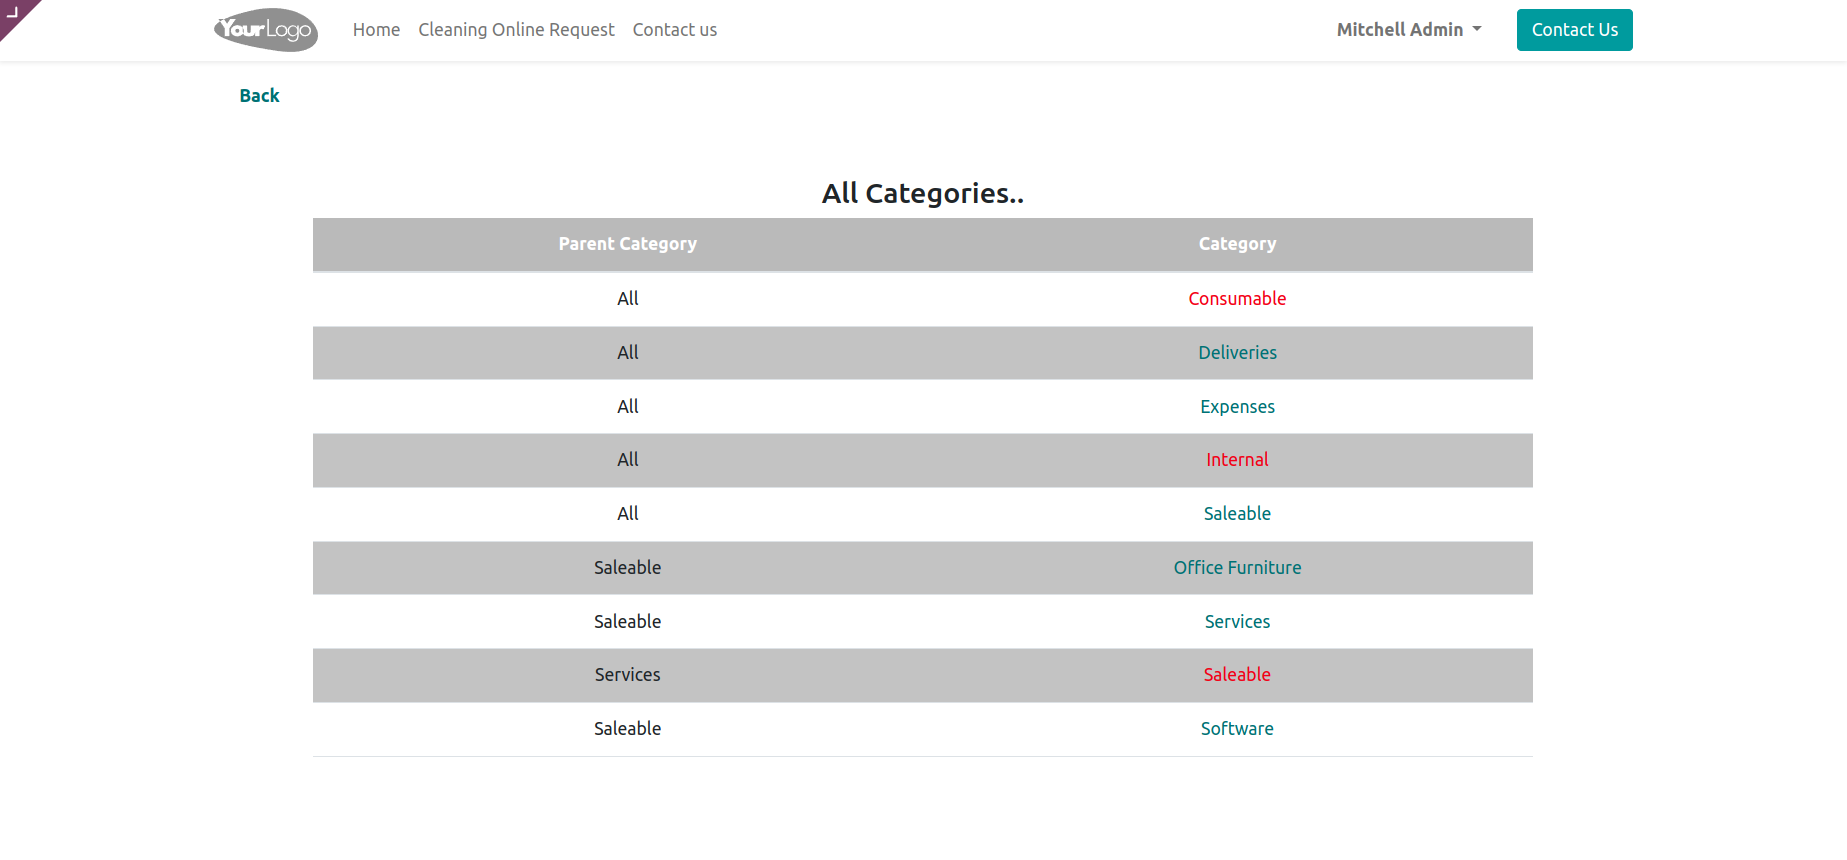Select the Services parent cell
1847x860 pixels.
627,675
